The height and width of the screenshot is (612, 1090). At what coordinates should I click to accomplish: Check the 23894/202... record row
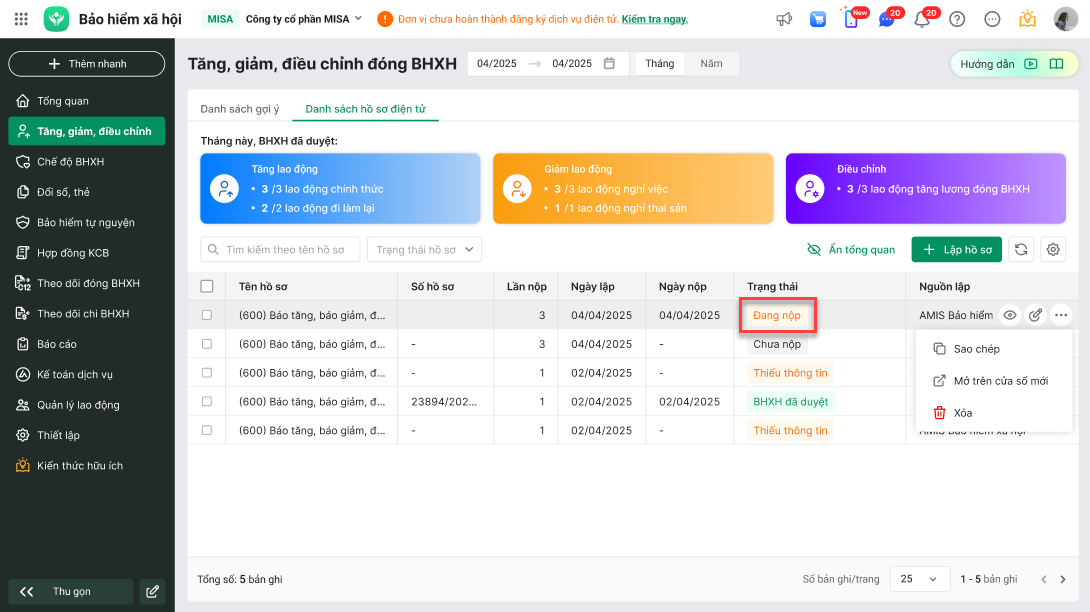pos(206,401)
